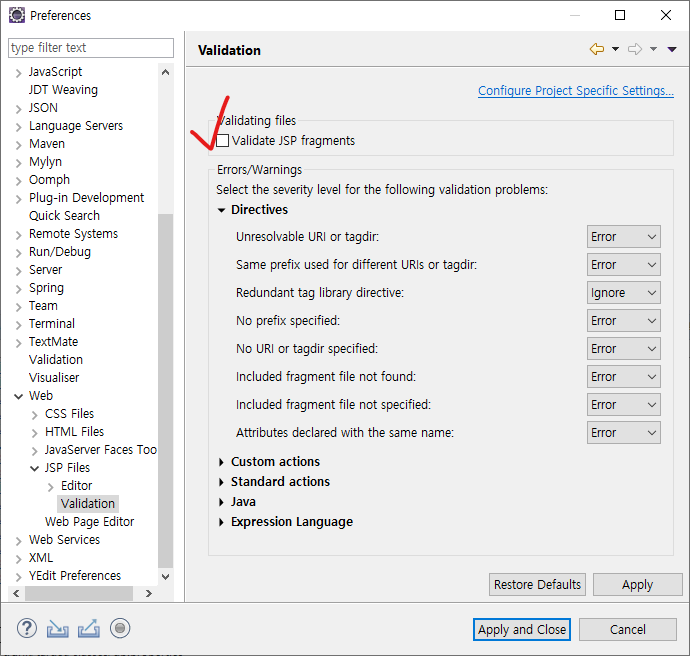Open No URI or tagdir specified dropdown

(x=624, y=349)
